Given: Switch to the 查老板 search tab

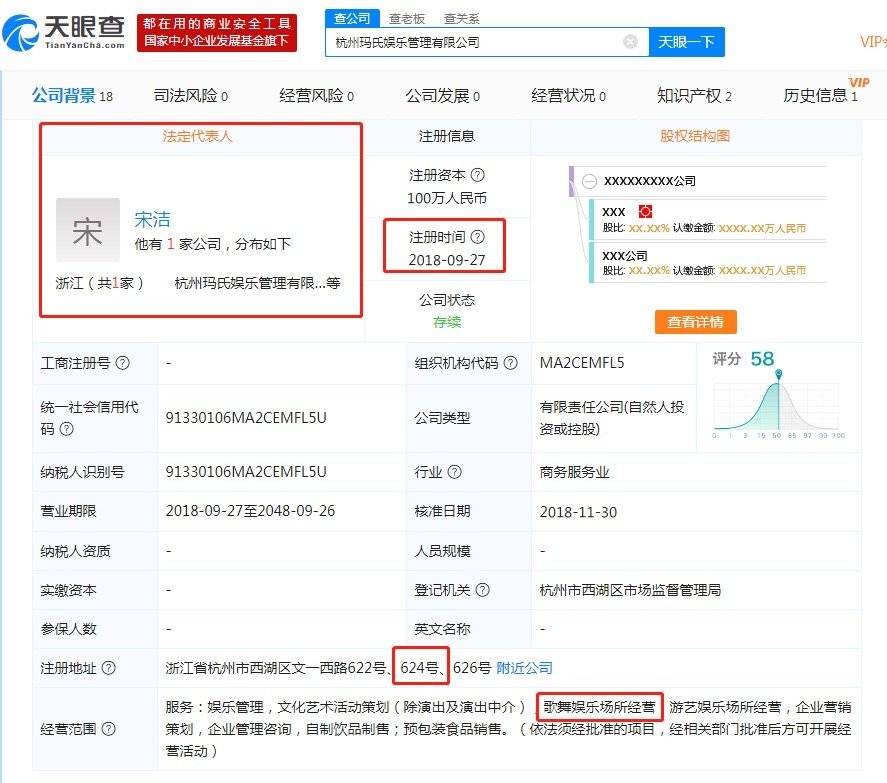Looking at the screenshot, I should (407, 19).
